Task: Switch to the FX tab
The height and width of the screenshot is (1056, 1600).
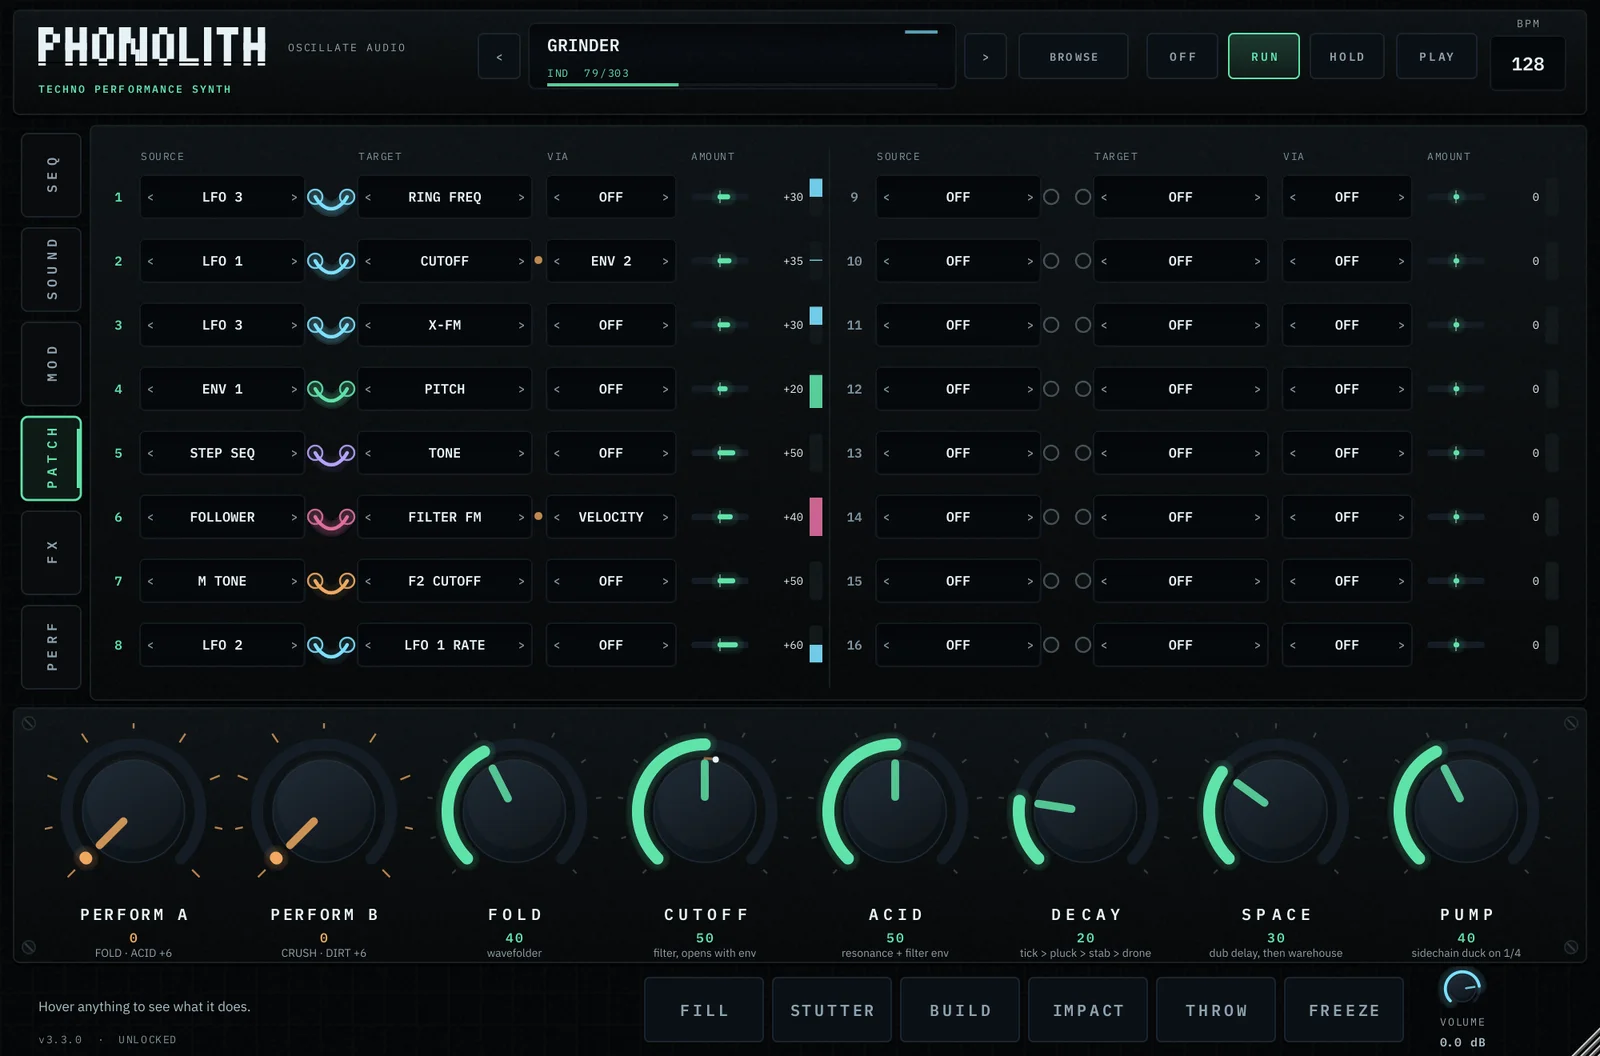Action: [x=52, y=552]
